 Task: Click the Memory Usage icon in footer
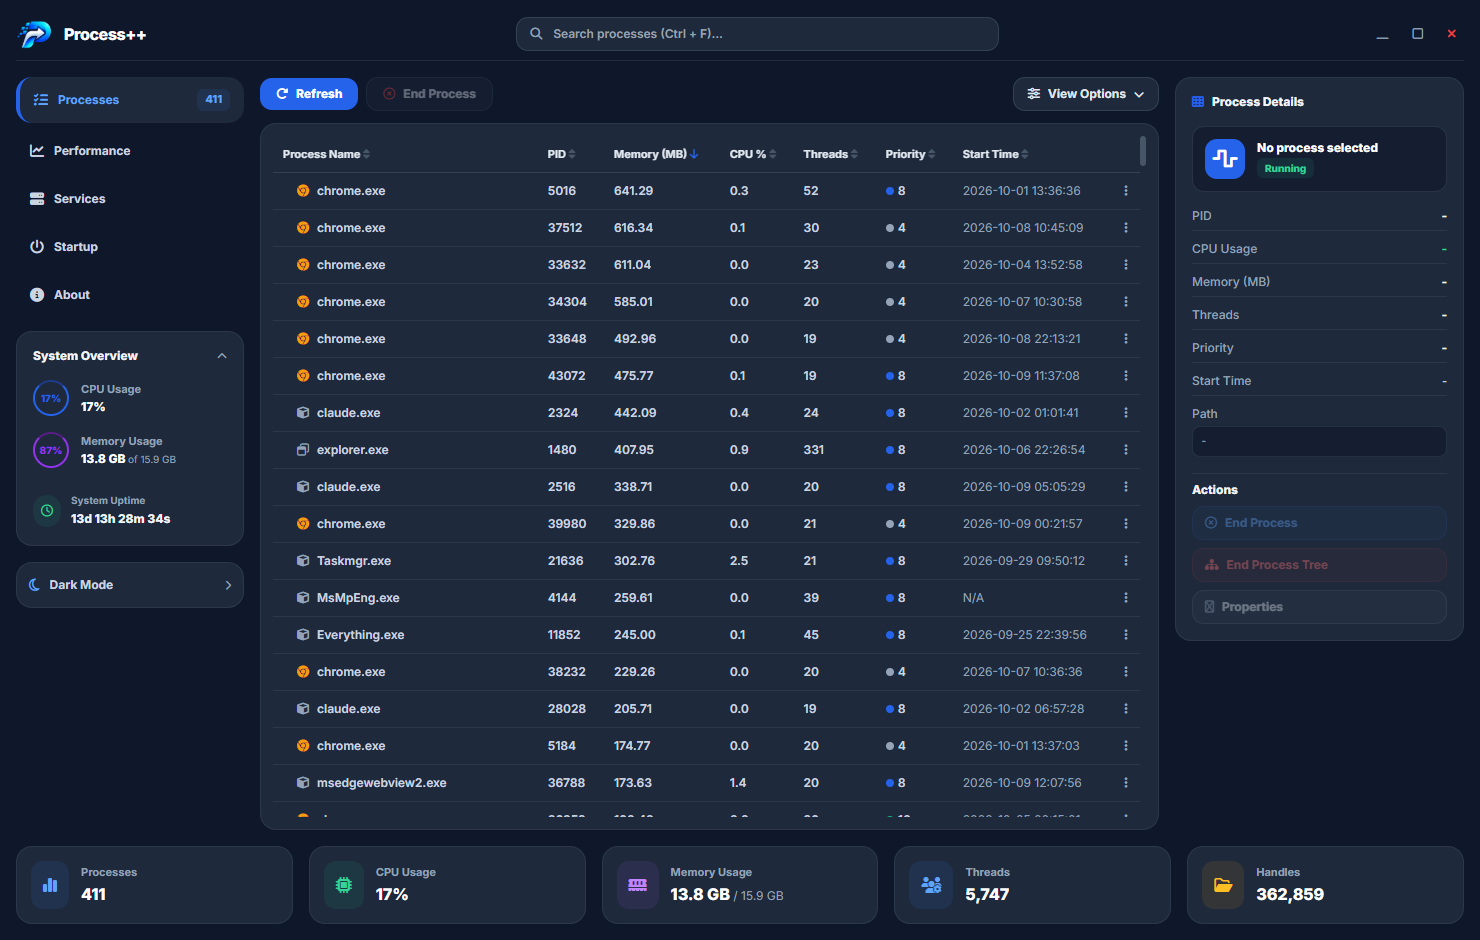(638, 885)
